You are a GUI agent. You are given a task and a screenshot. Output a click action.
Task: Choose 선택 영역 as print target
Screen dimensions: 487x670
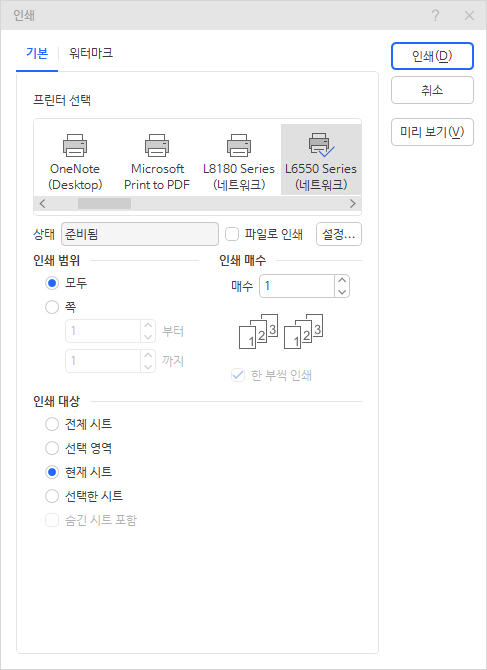point(52,448)
